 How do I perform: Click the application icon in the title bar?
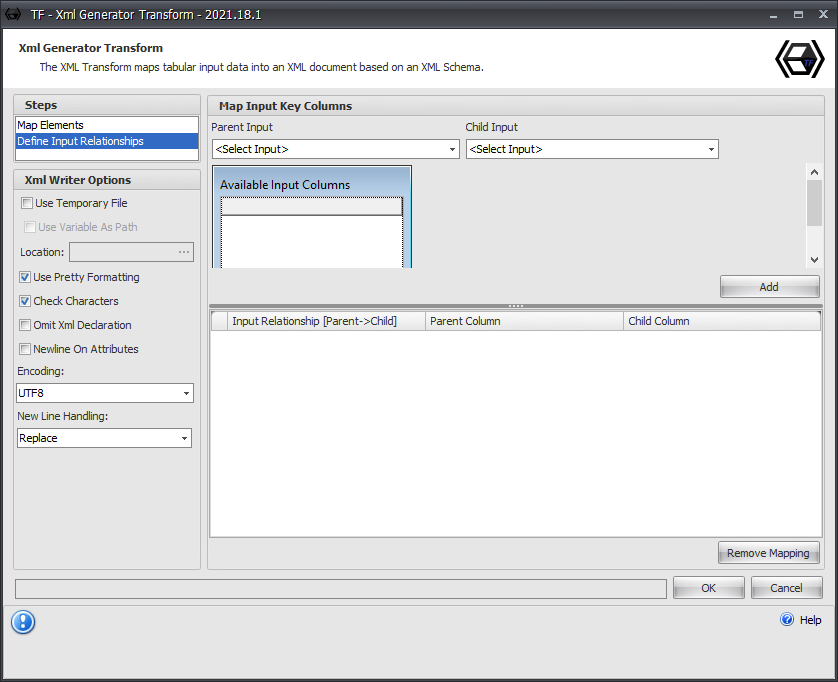click(x=12, y=14)
